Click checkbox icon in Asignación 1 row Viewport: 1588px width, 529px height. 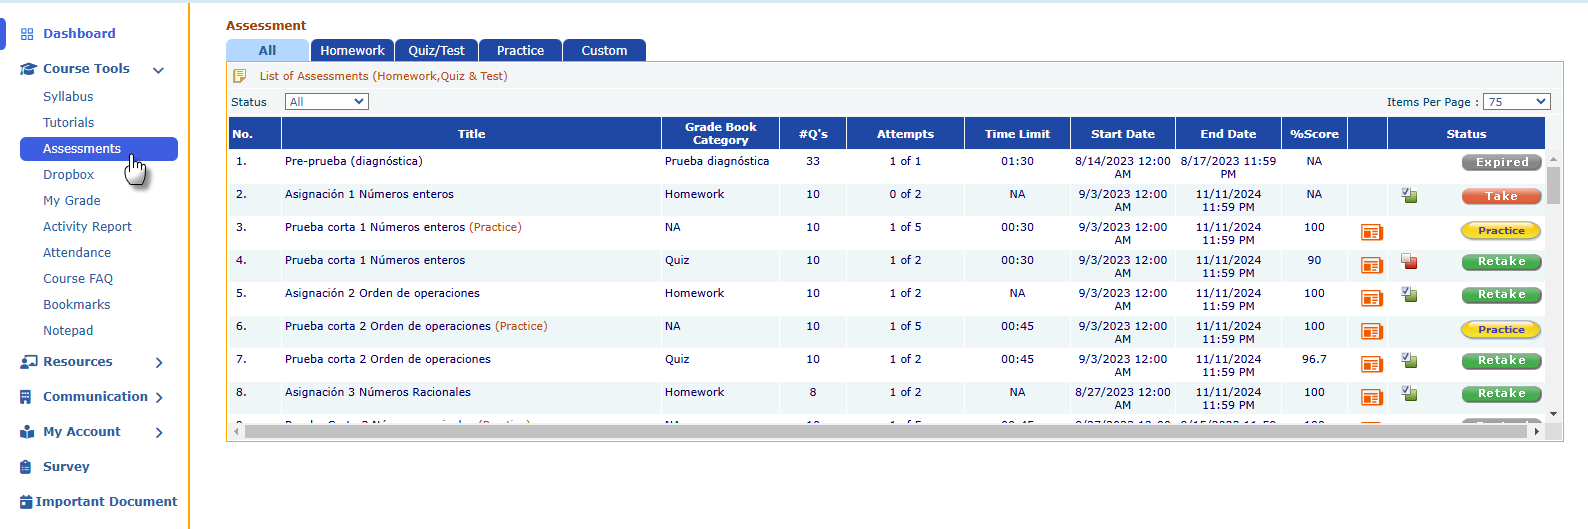tap(1409, 195)
